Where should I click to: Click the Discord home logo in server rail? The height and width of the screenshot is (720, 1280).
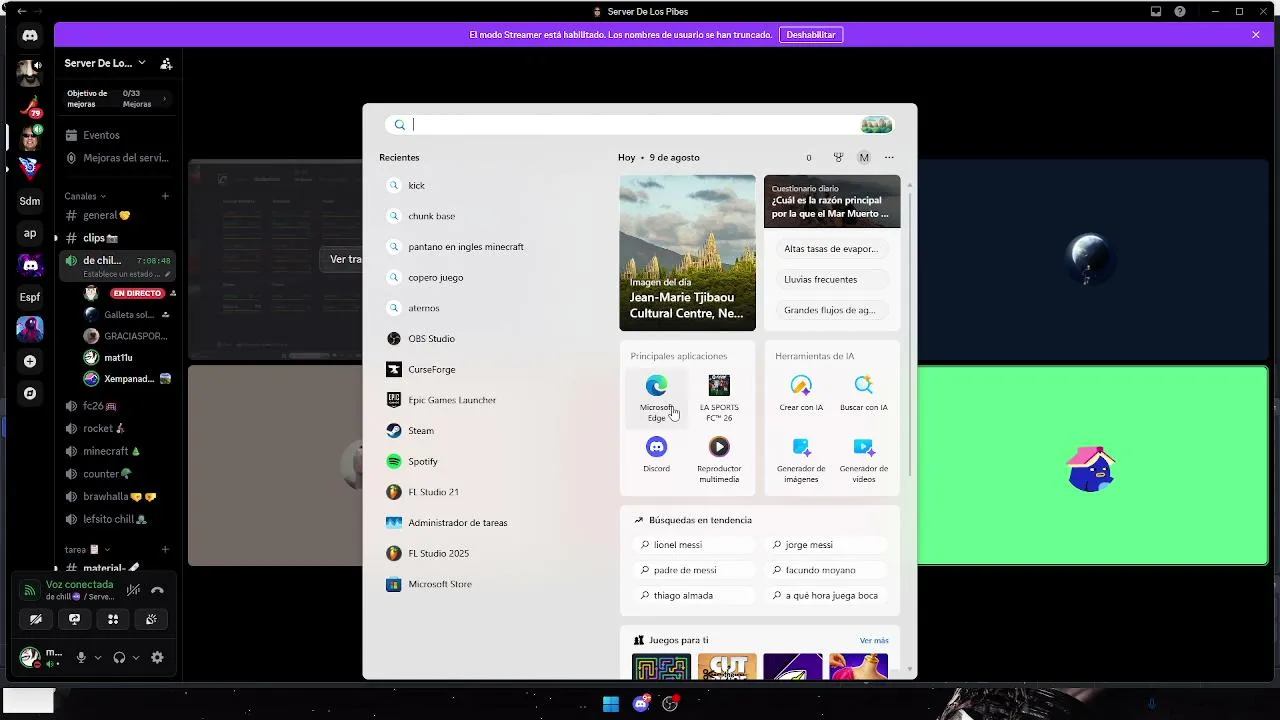[x=30, y=36]
